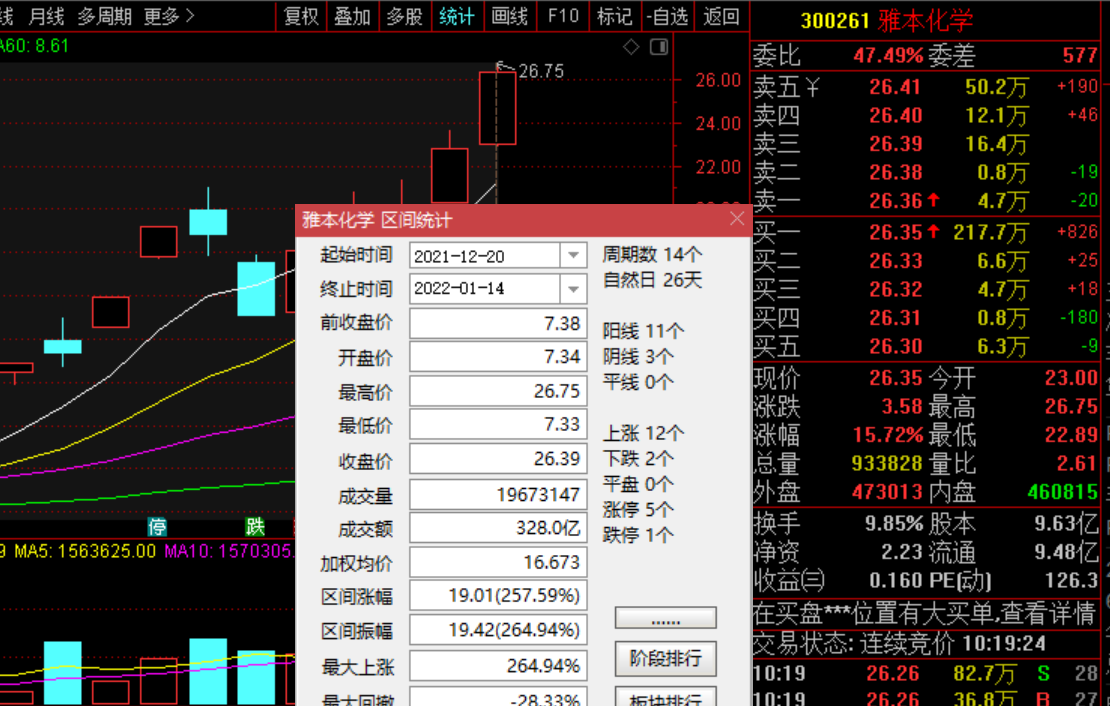Click the ...... button in dialog
This screenshot has height=706, width=1110.
[x=665, y=617]
